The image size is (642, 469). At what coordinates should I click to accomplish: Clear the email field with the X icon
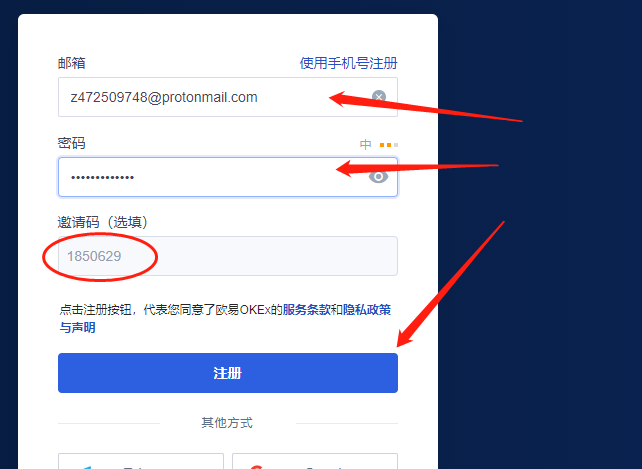pos(379,97)
